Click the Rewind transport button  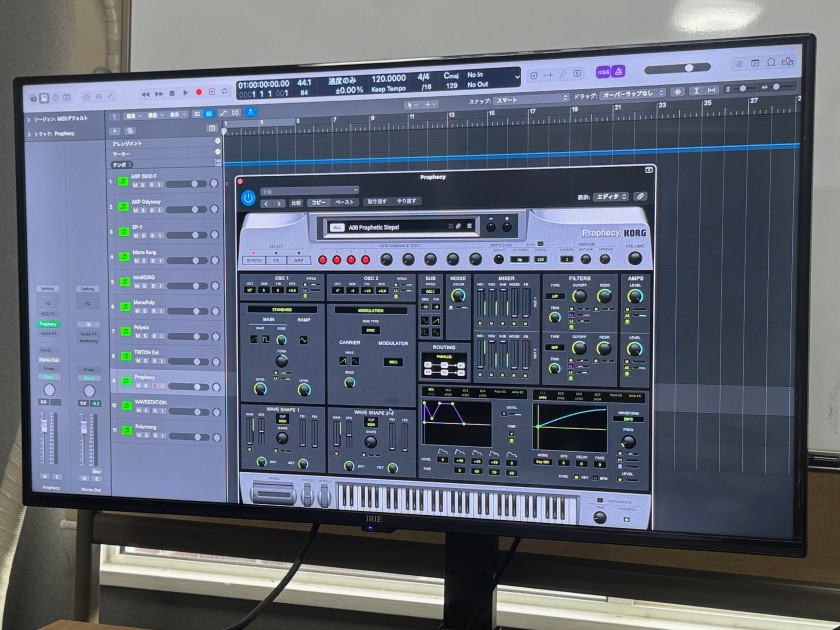pyautogui.click(x=145, y=94)
